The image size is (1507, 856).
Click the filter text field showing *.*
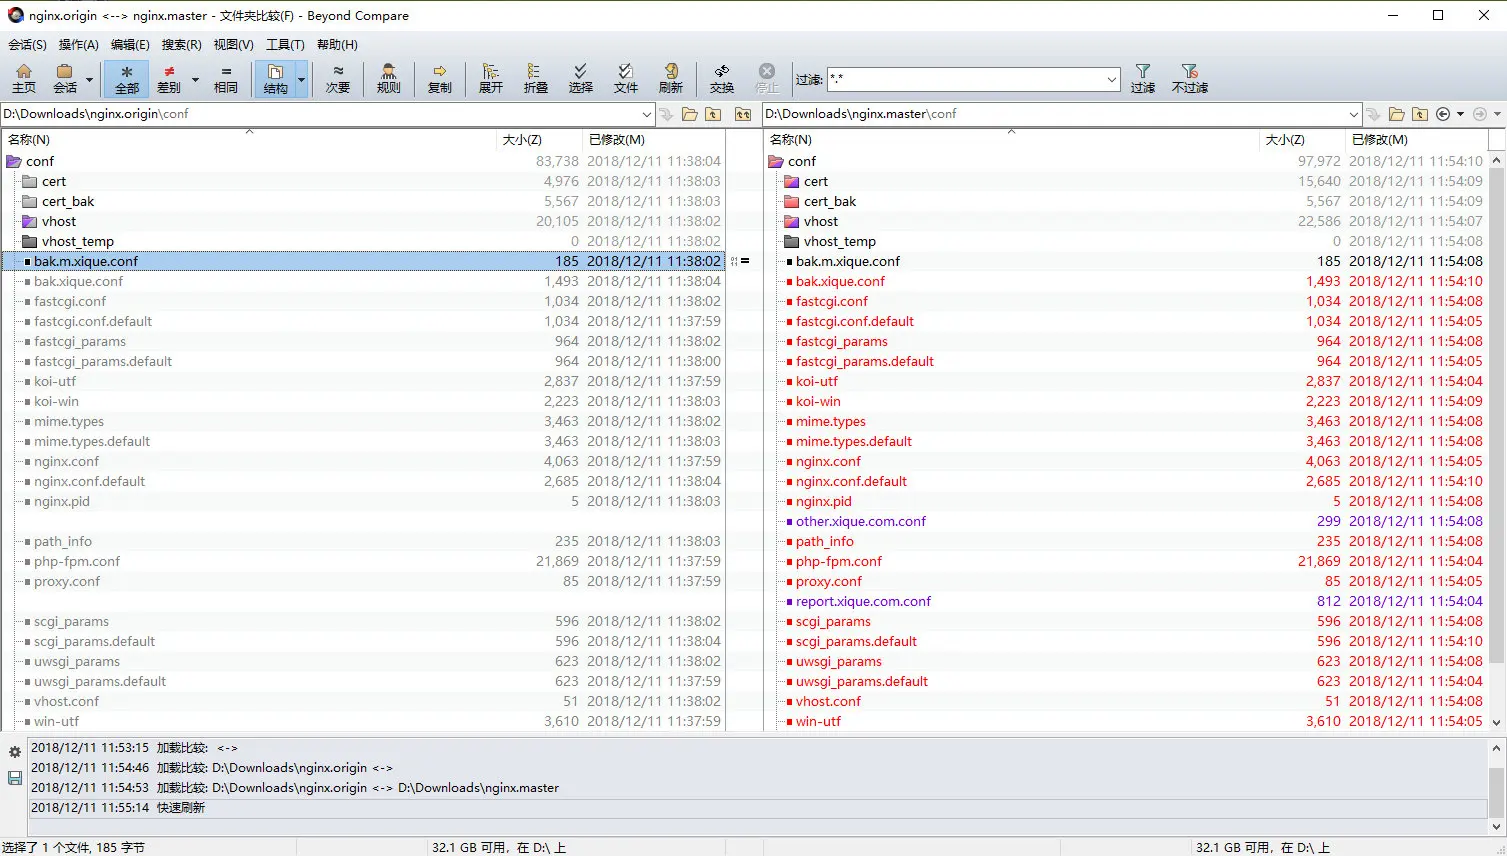[x=965, y=79]
